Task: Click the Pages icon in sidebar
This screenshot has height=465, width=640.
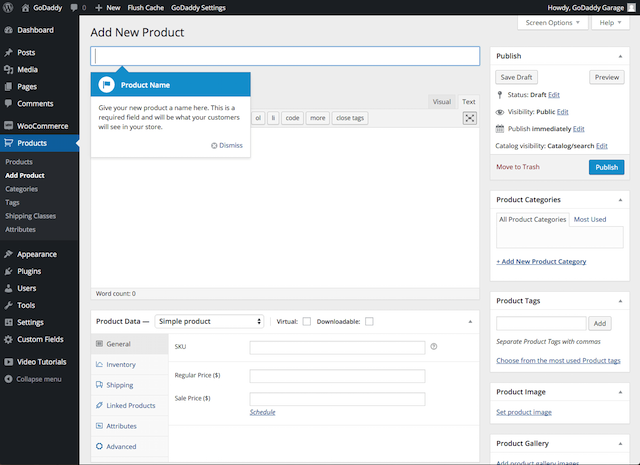Action: coord(8,87)
